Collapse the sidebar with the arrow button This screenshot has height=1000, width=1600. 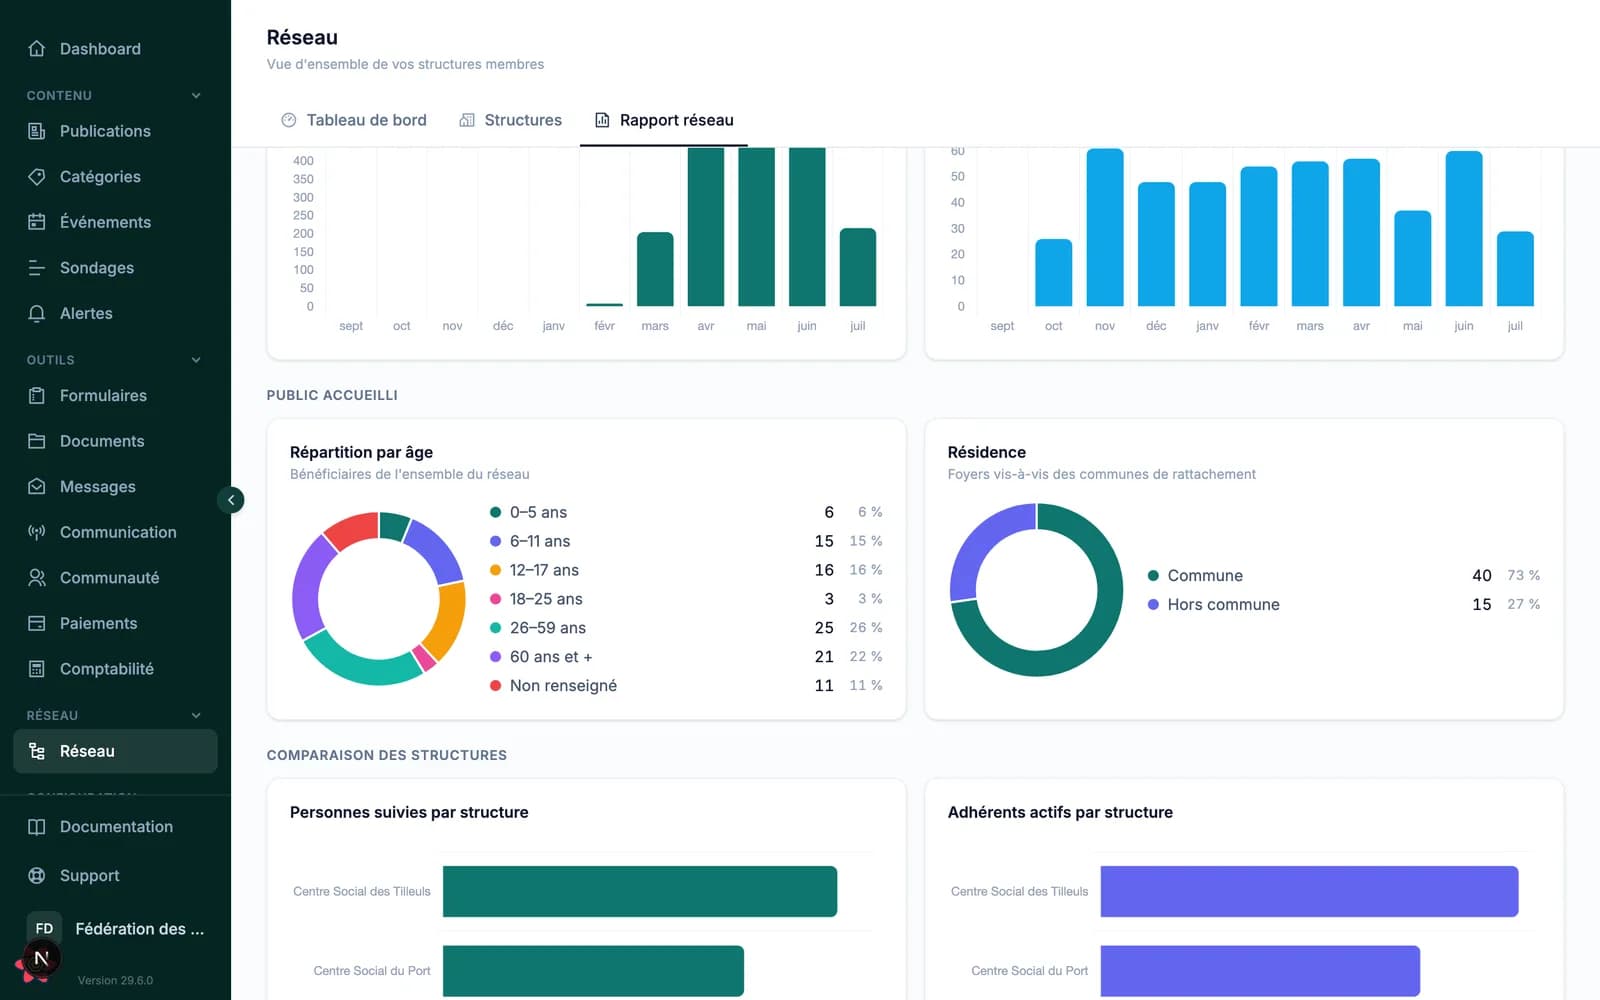click(231, 500)
